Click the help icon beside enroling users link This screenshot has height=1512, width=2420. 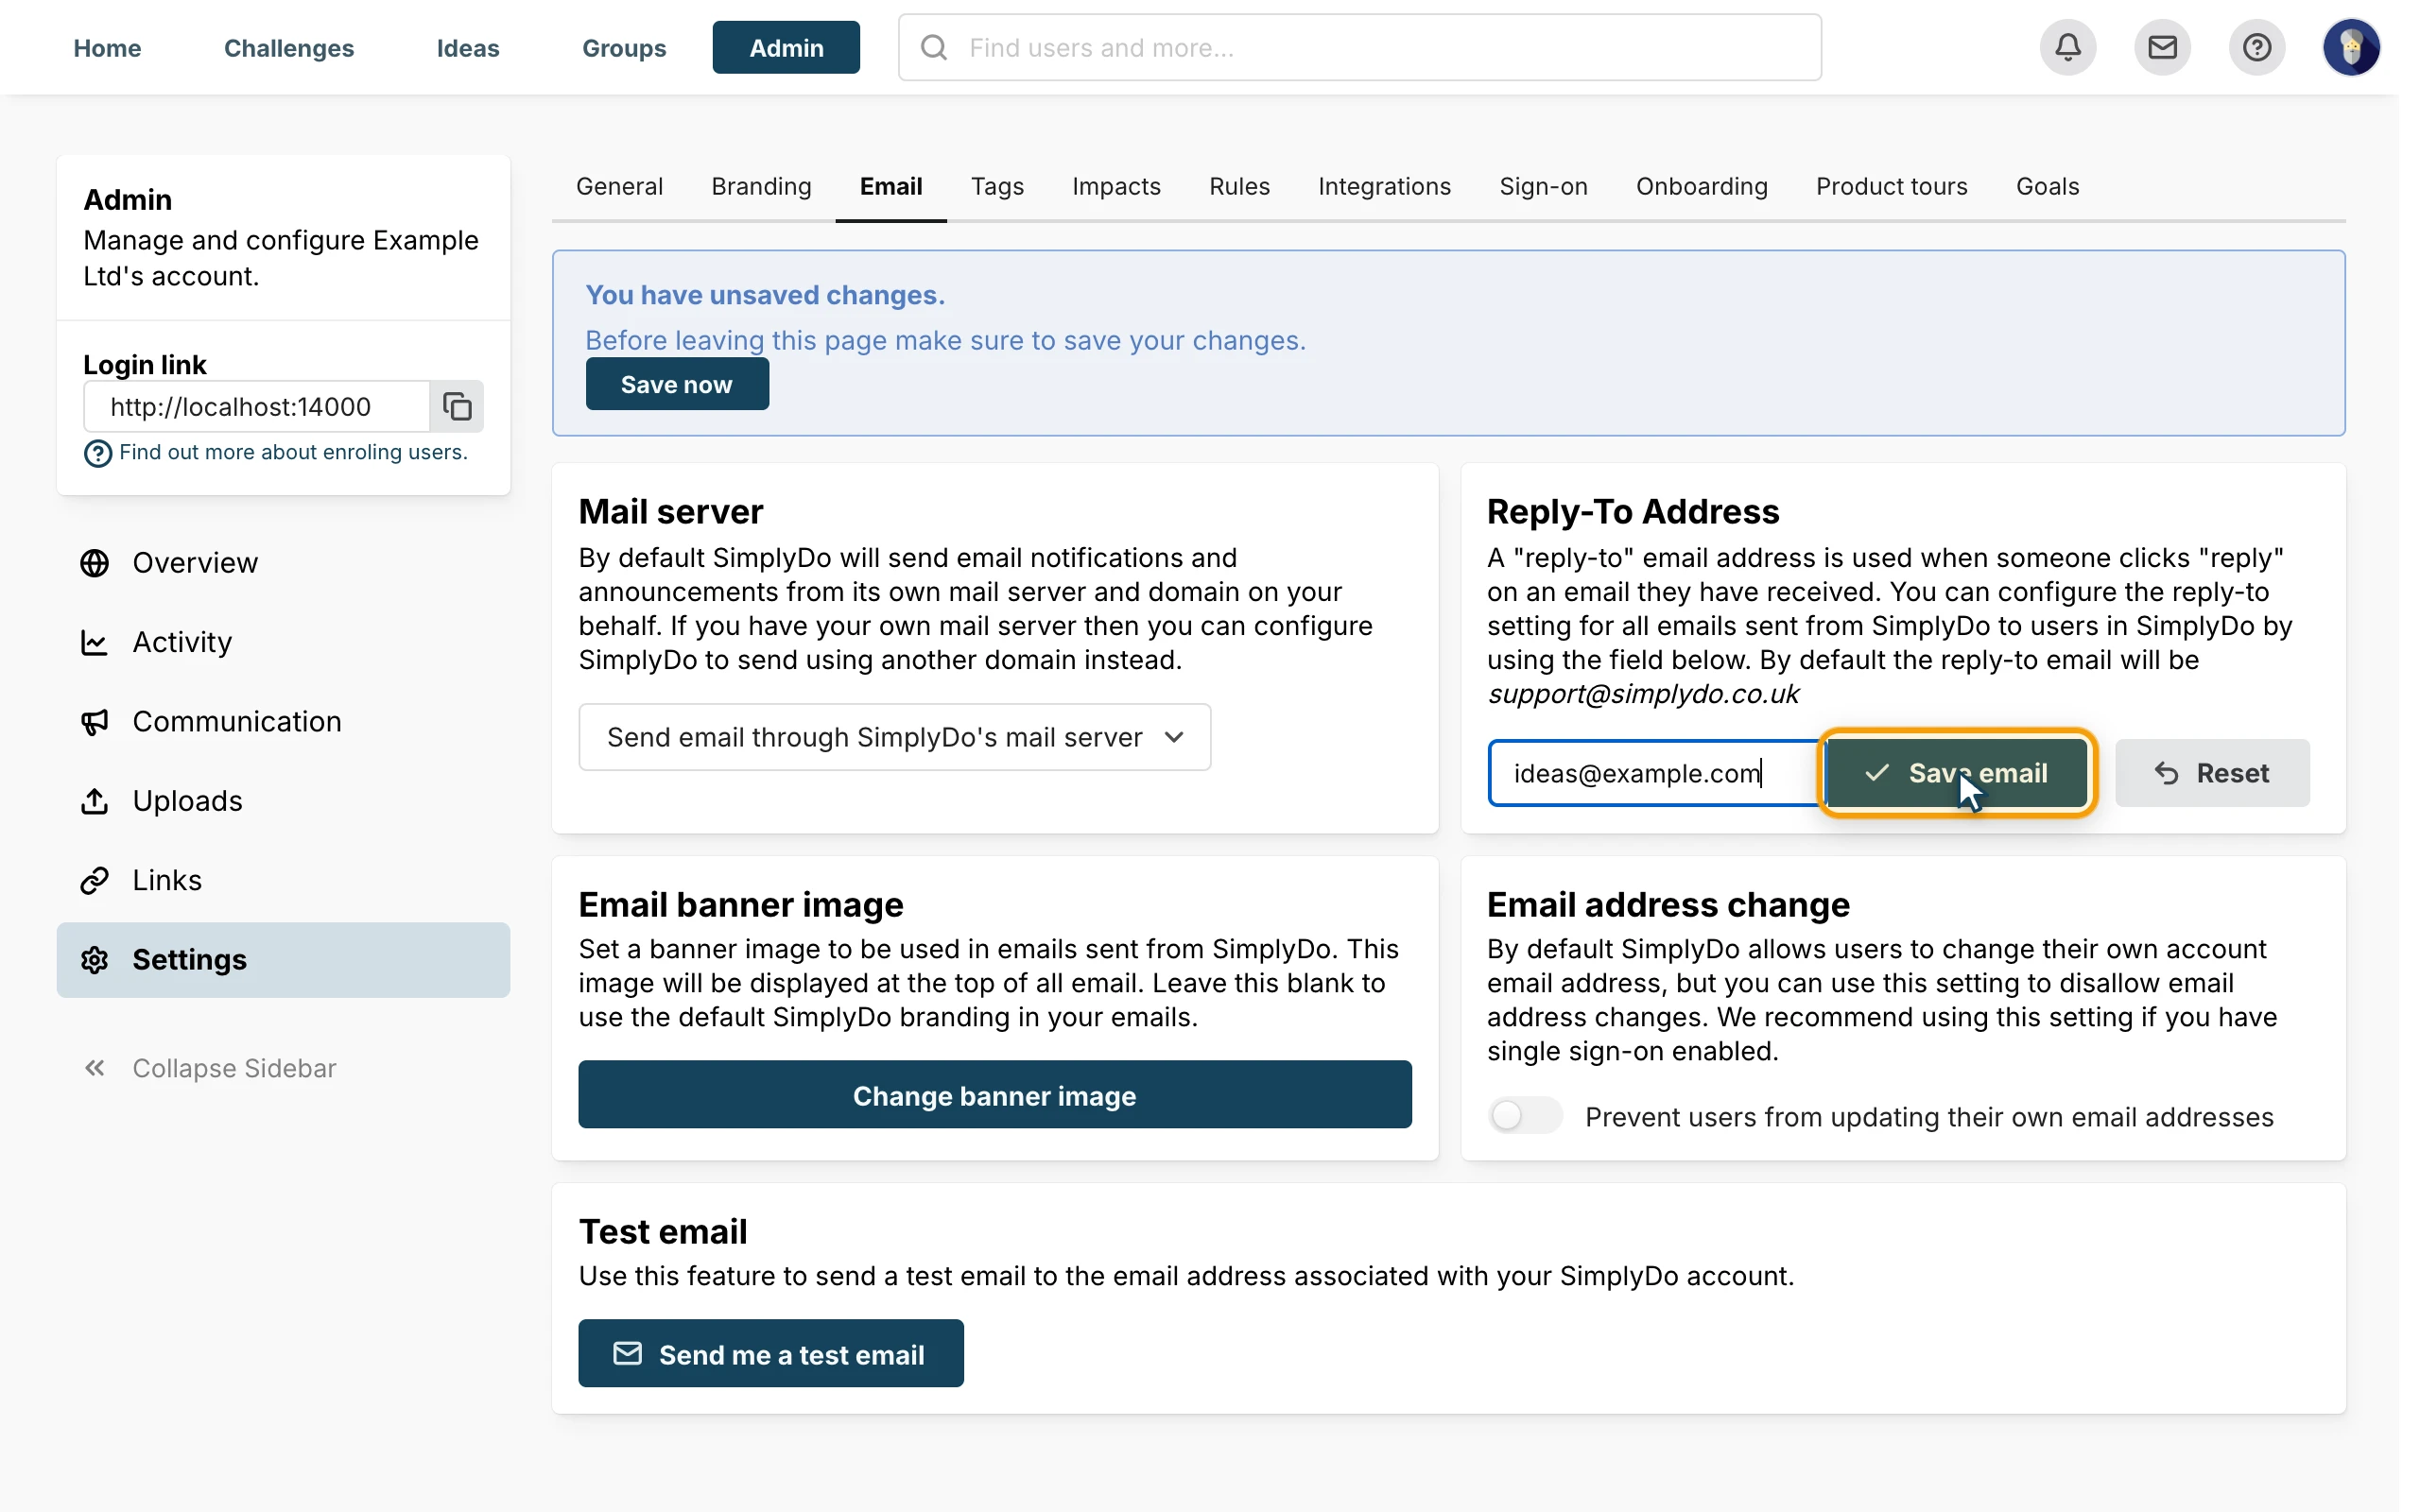click(x=97, y=453)
